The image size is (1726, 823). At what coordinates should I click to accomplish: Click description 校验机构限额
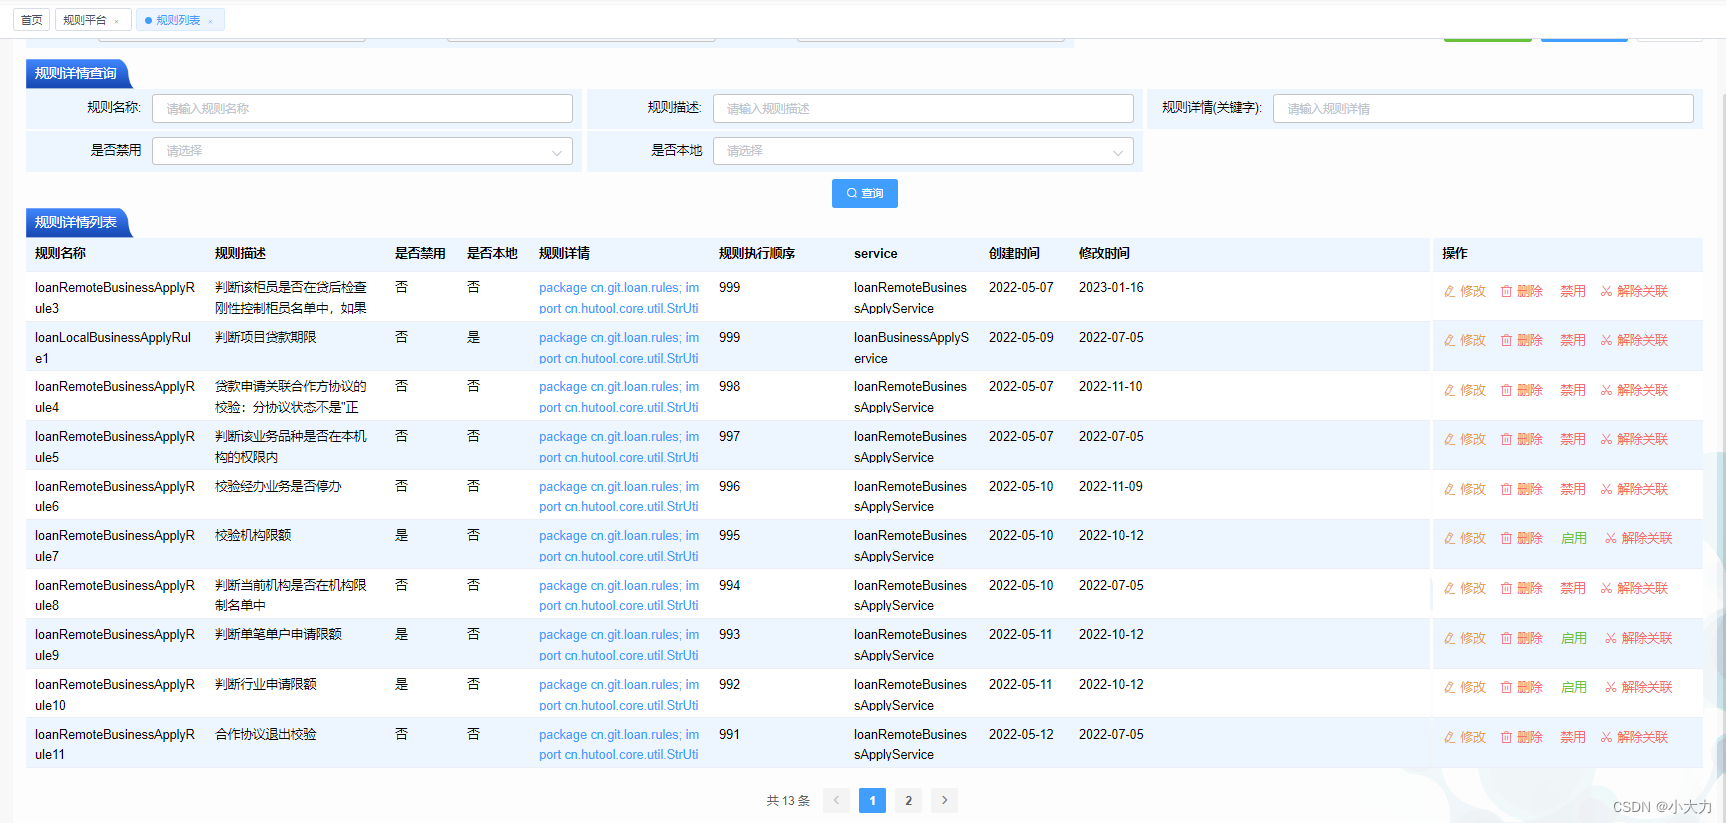253,535
